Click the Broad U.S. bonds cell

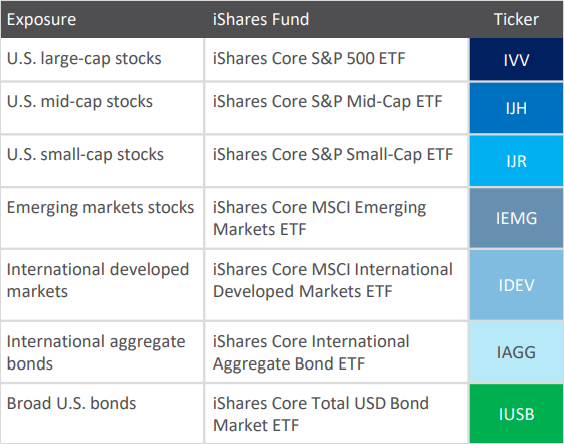tap(102, 414)
